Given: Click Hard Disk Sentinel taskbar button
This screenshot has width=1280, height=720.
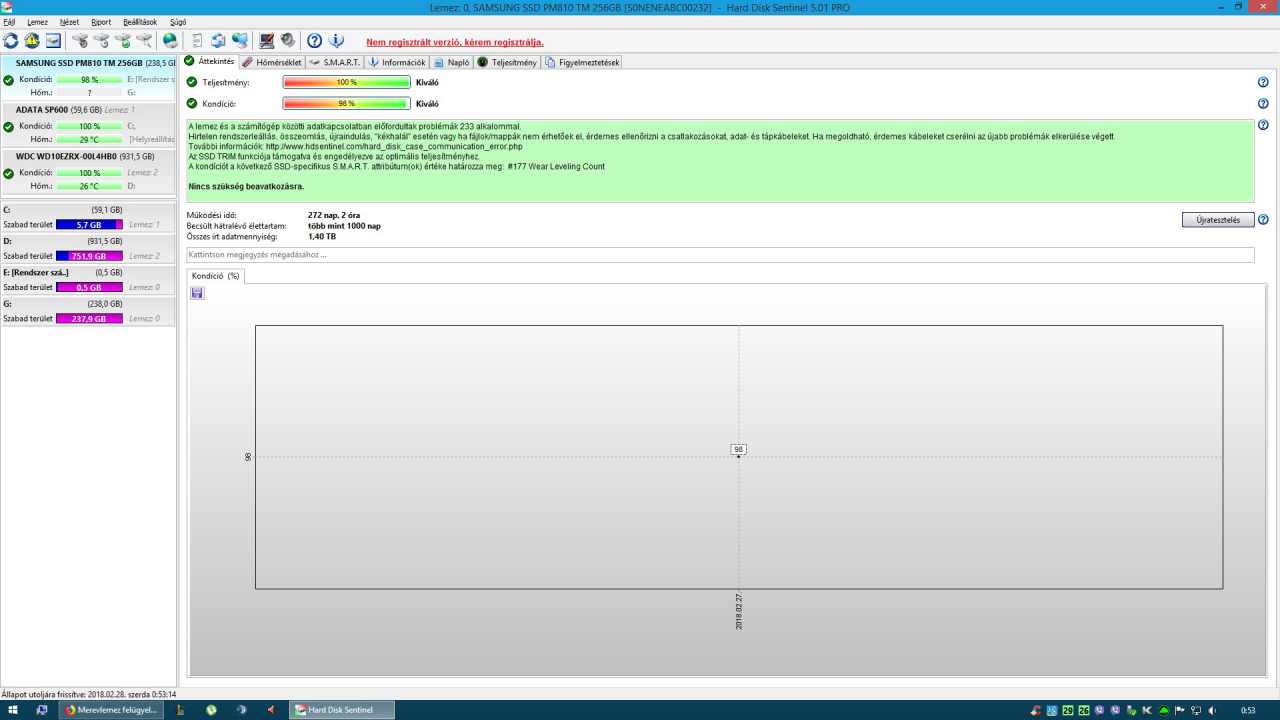Looking at the screenshot, I should pyautogui.click(x=342, y=710).
